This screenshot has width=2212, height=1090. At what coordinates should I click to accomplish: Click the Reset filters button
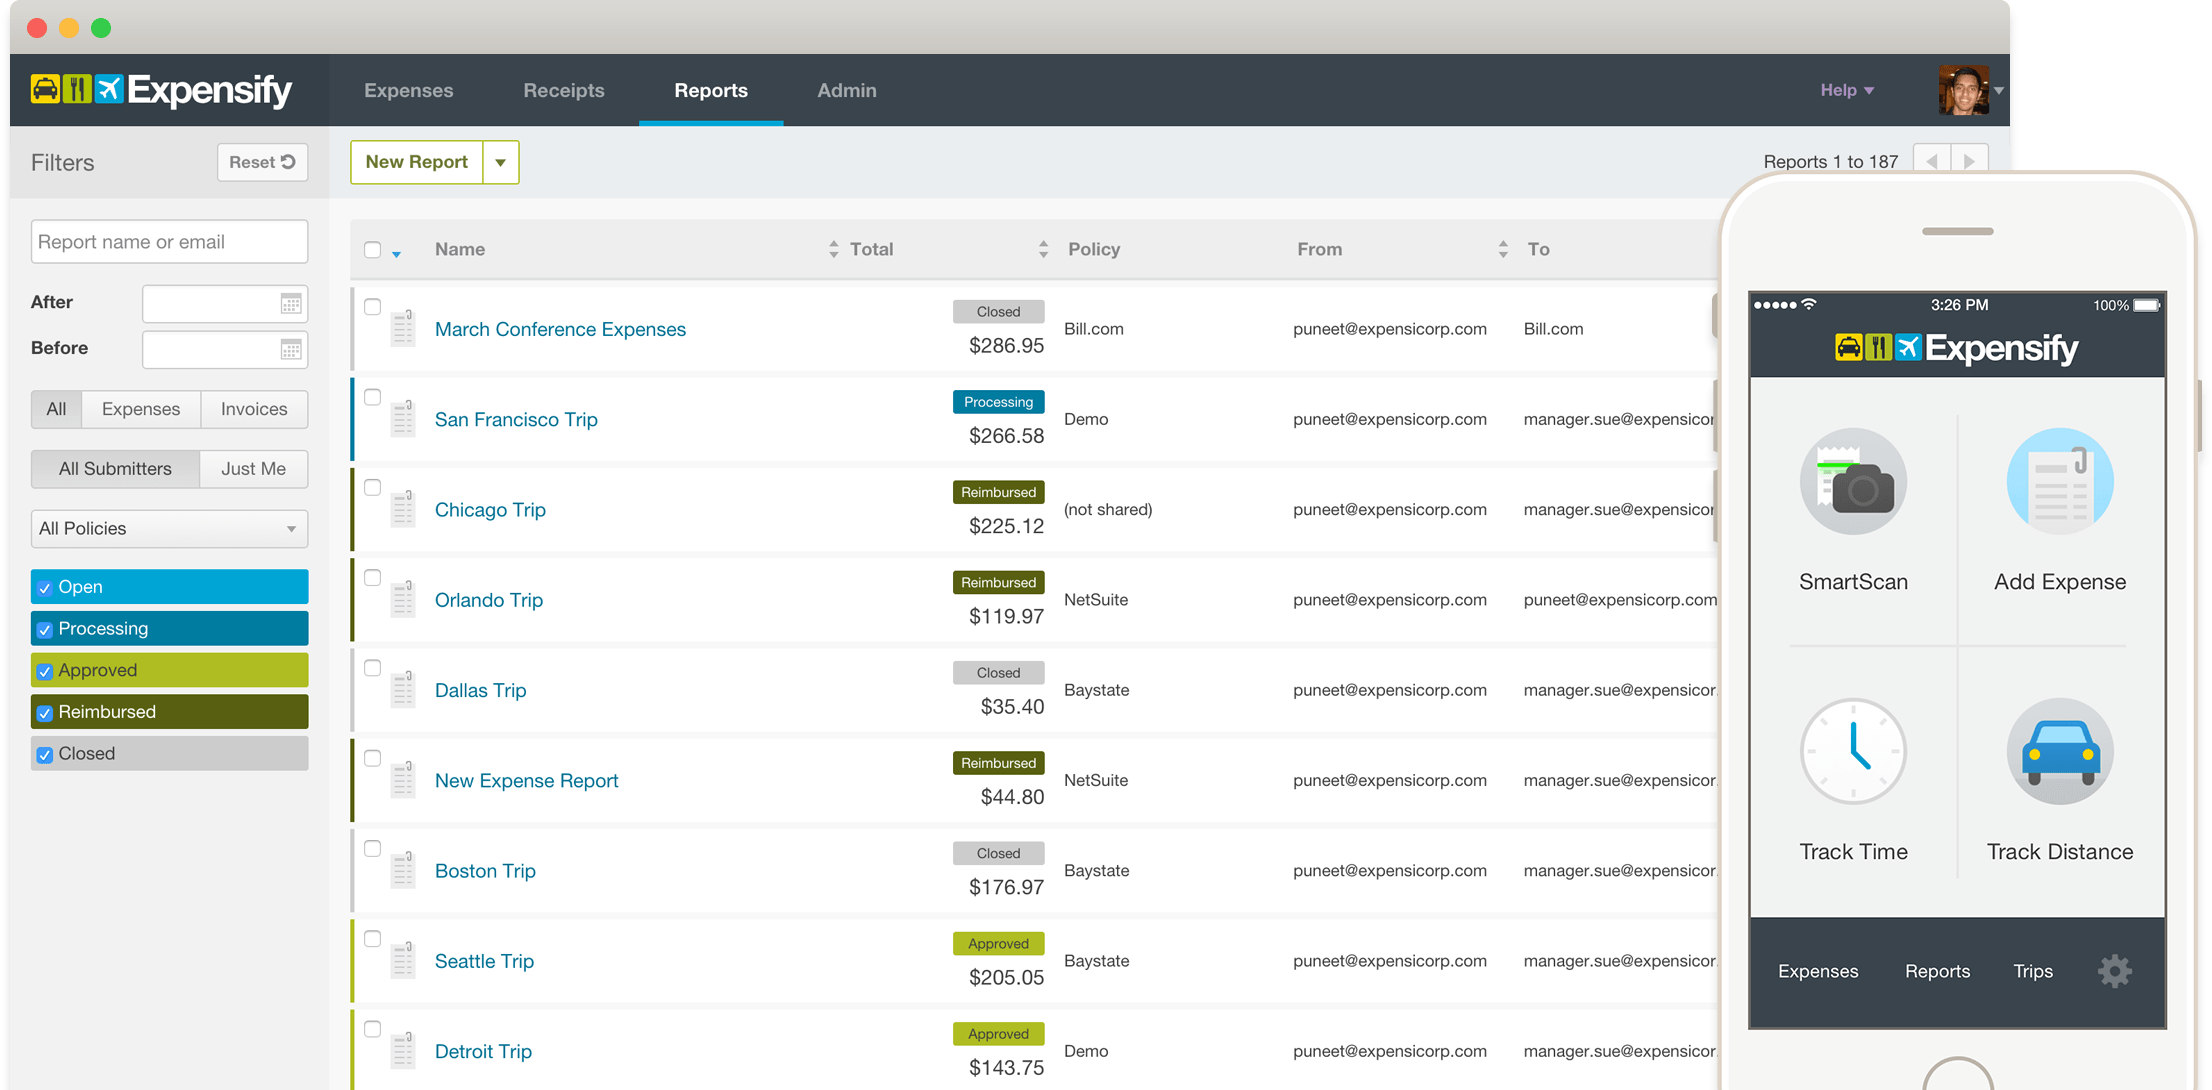[x=262, y=162]
